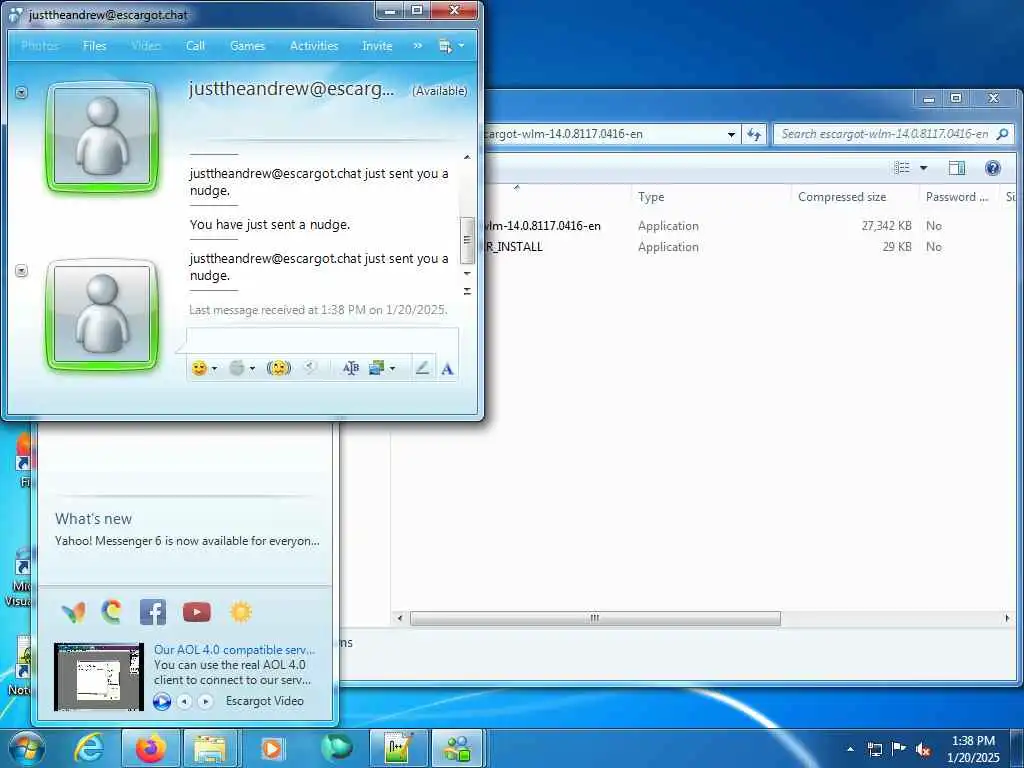Open Windows Explorer taskbar button

coord(210,748)
